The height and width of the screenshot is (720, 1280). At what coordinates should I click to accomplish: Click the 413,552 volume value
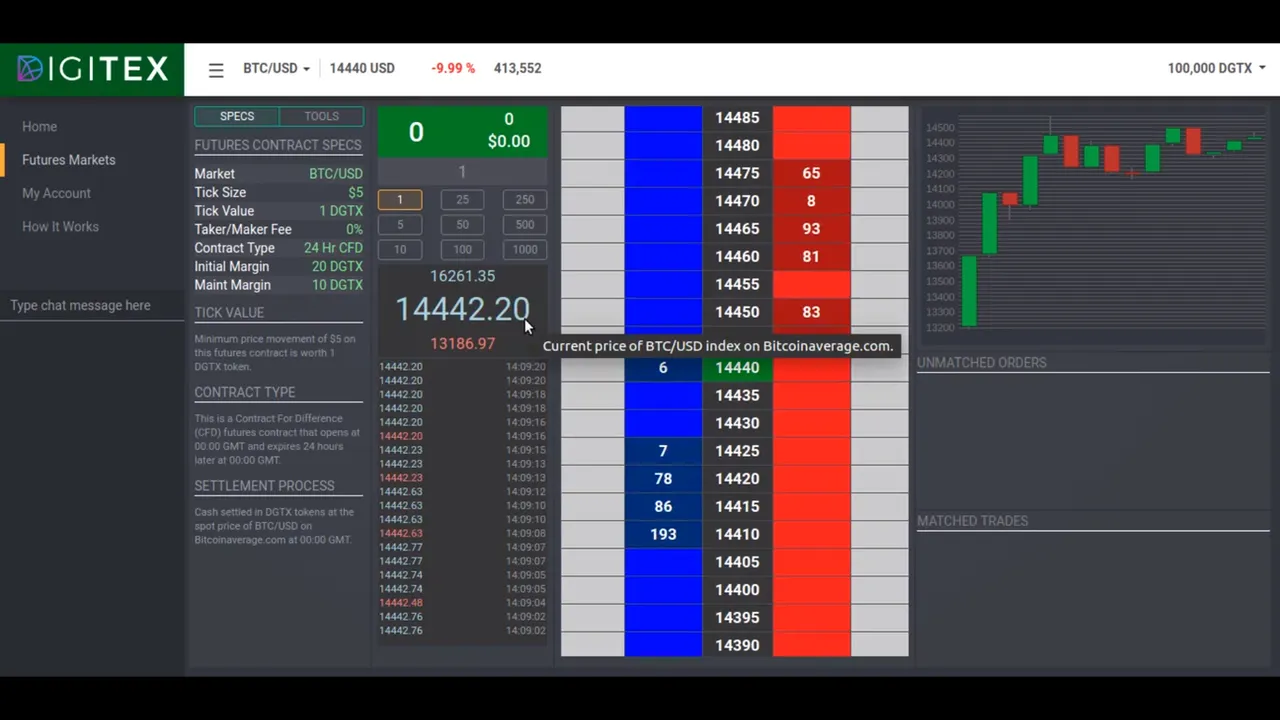(x=517, y=68)
